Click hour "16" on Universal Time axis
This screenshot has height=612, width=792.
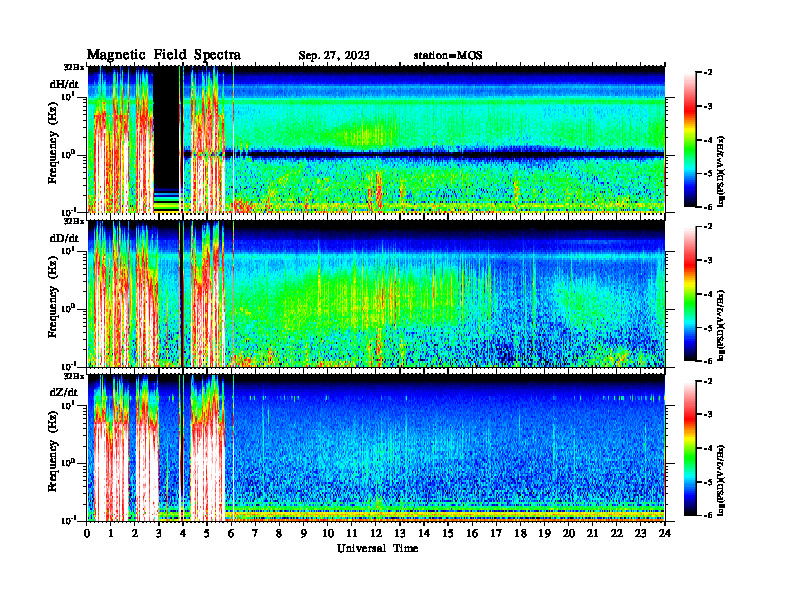point(472,534)
